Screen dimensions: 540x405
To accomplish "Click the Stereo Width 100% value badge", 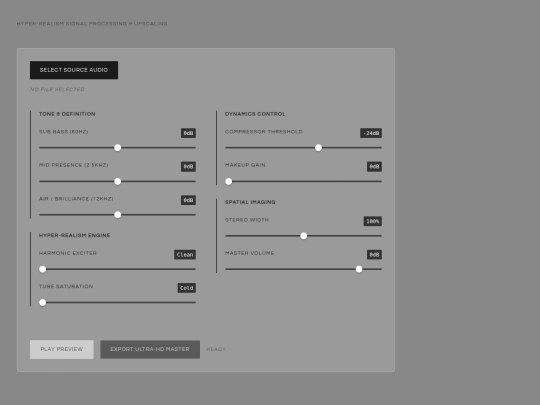I will (x=373, y=221).
